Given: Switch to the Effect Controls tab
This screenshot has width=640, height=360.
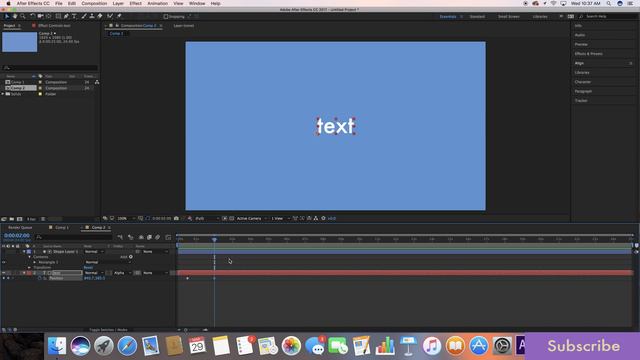Looking at the screenshot, I should click(x=54, y=25).
